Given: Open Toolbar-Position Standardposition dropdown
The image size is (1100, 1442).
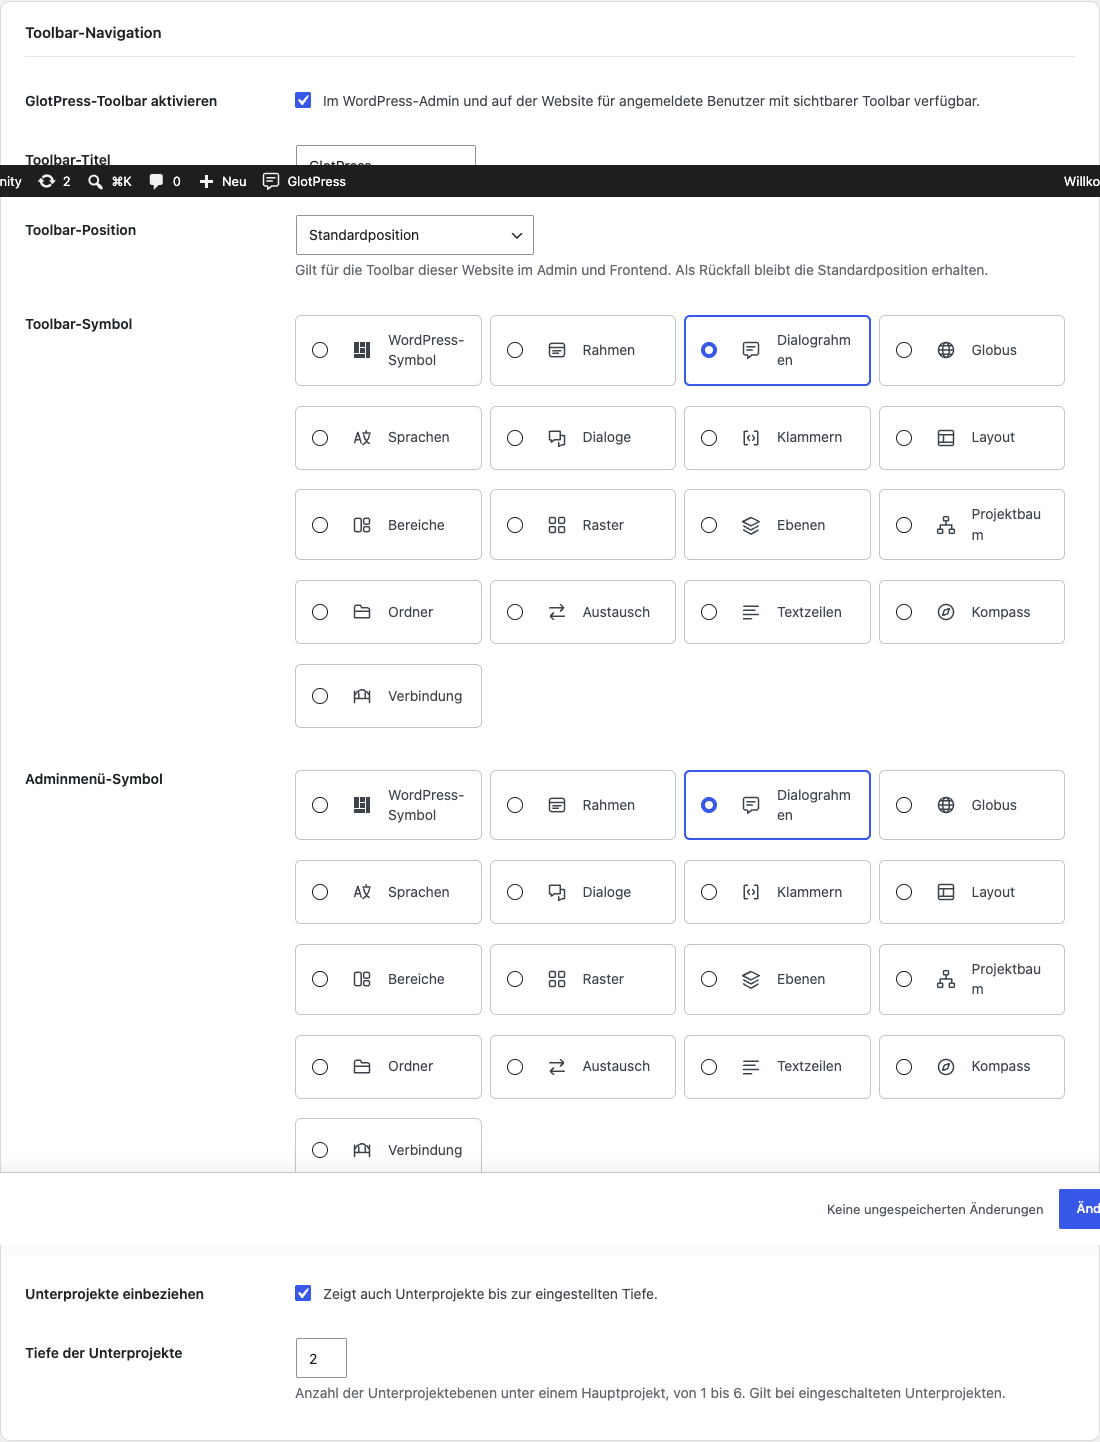Looking at the screenshot, I should click(415, 235).
